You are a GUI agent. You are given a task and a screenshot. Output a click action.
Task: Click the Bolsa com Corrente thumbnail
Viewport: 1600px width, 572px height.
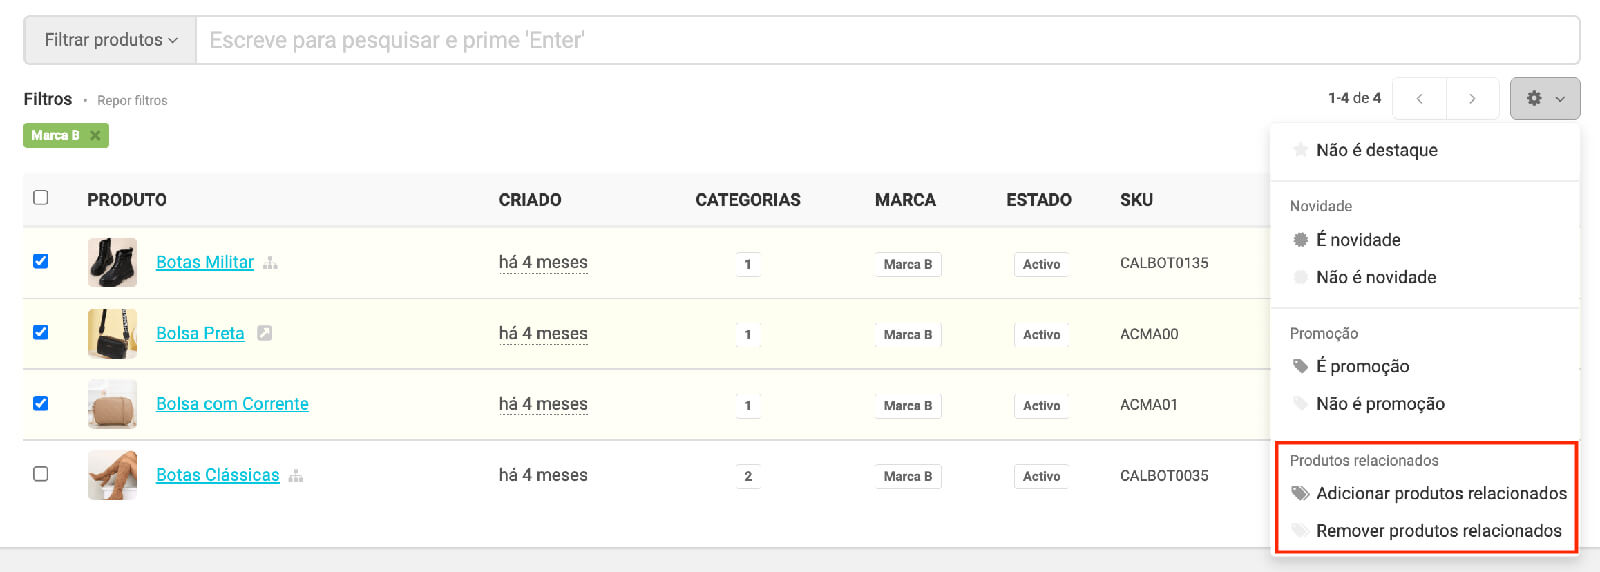point(112,404)
